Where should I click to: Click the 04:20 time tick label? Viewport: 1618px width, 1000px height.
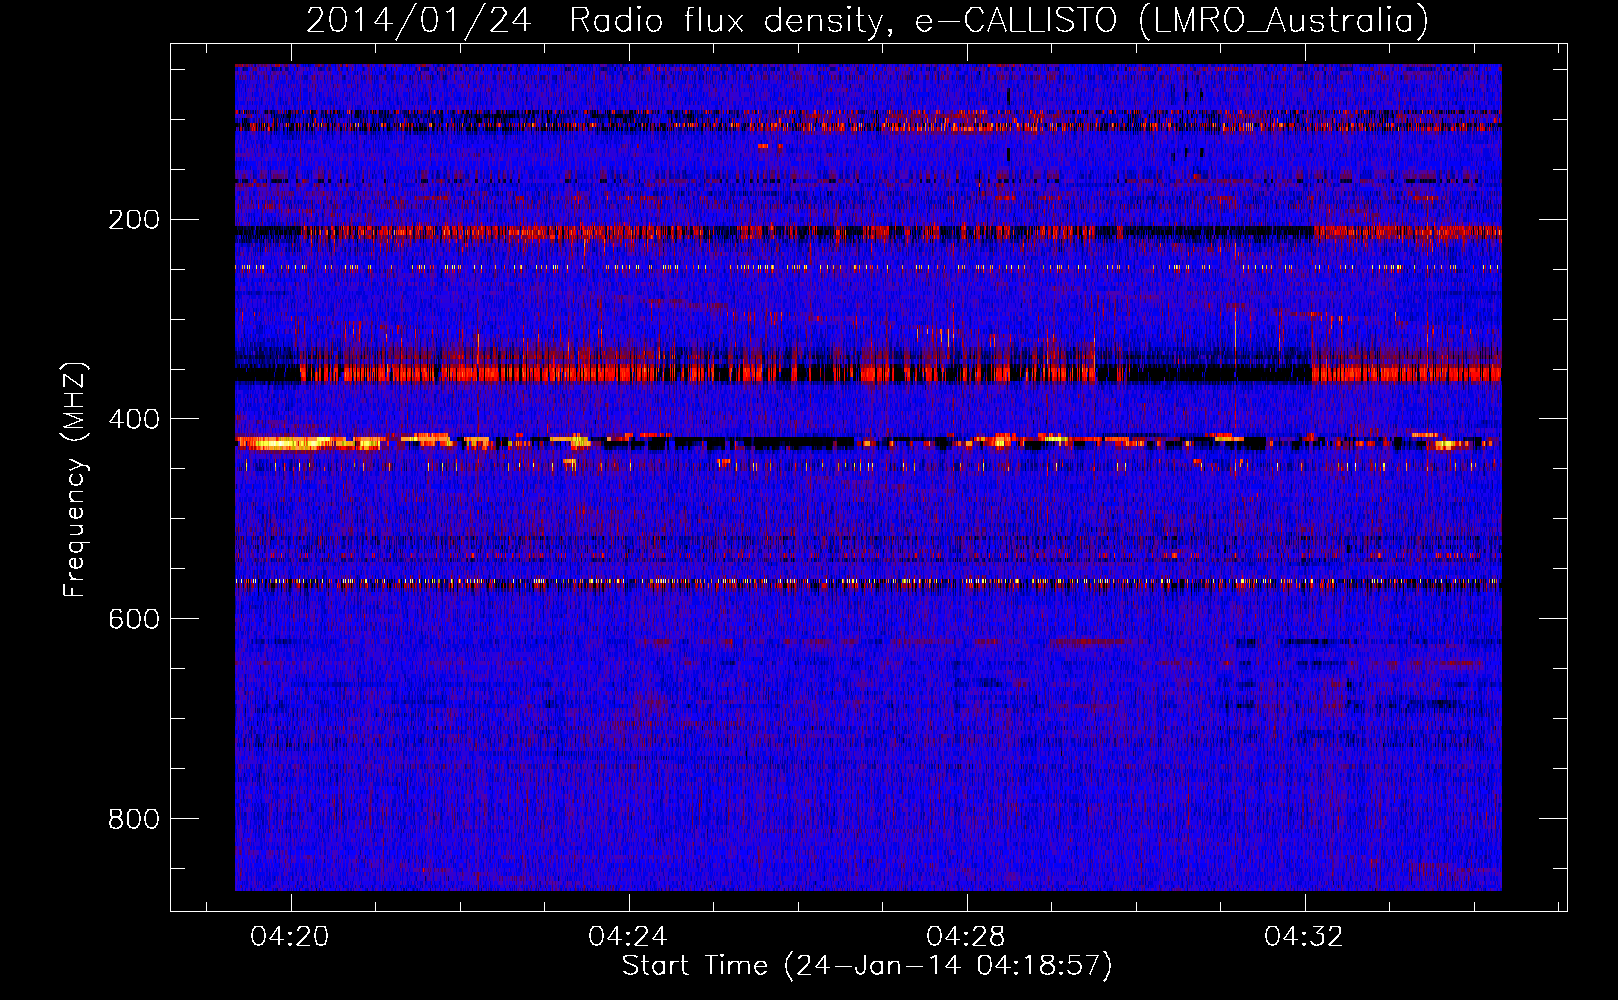pos(290,936)
